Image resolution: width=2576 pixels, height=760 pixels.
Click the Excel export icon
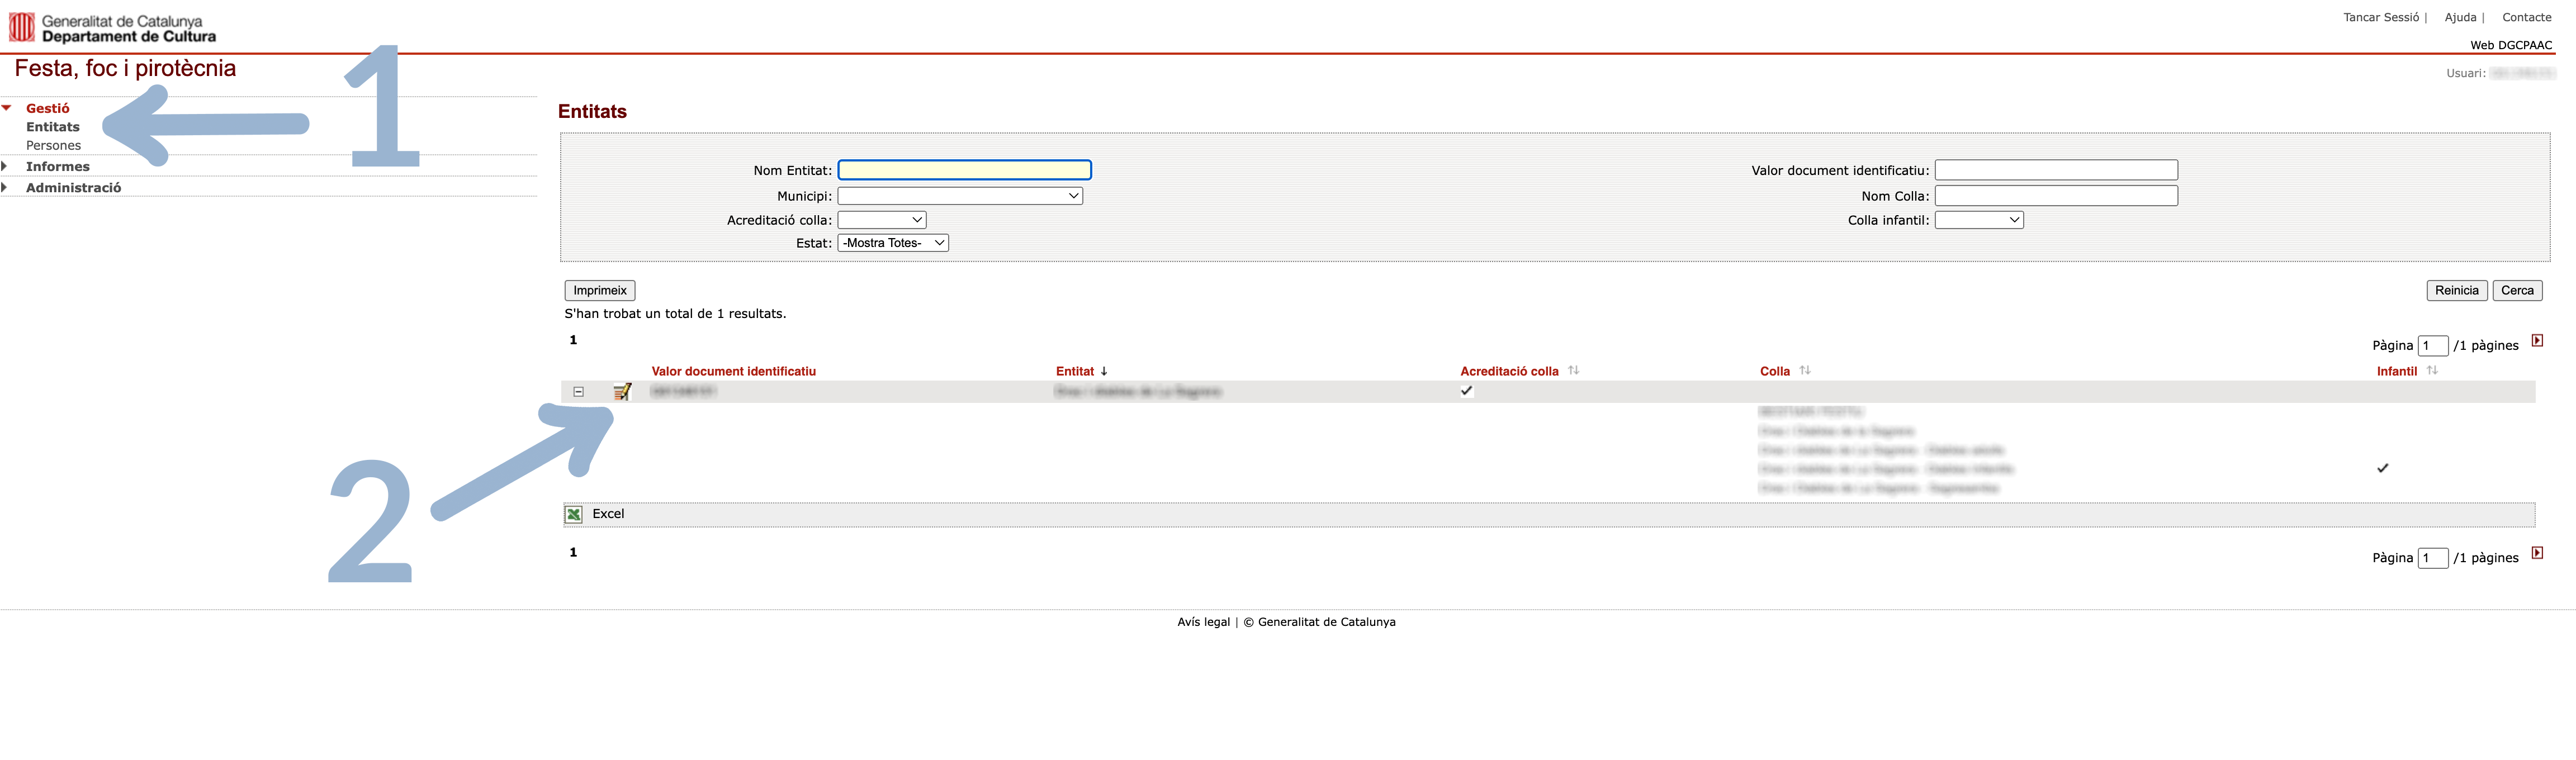click(x=574, y=514)
